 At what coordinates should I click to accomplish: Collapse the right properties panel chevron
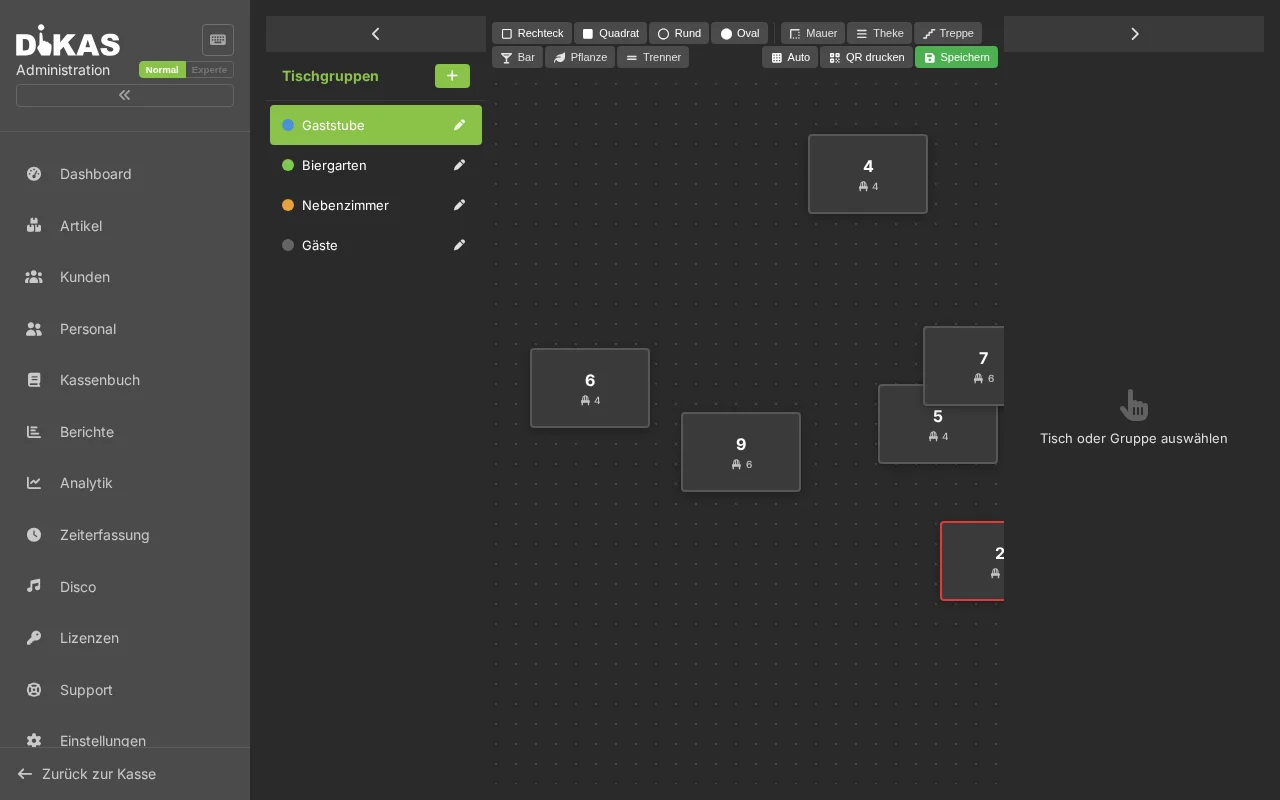pos(1134,34)
